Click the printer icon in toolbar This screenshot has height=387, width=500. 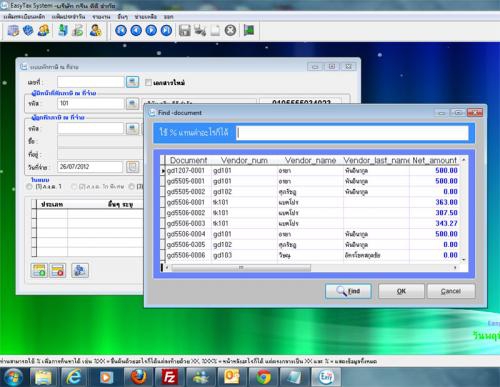(200, 31)
